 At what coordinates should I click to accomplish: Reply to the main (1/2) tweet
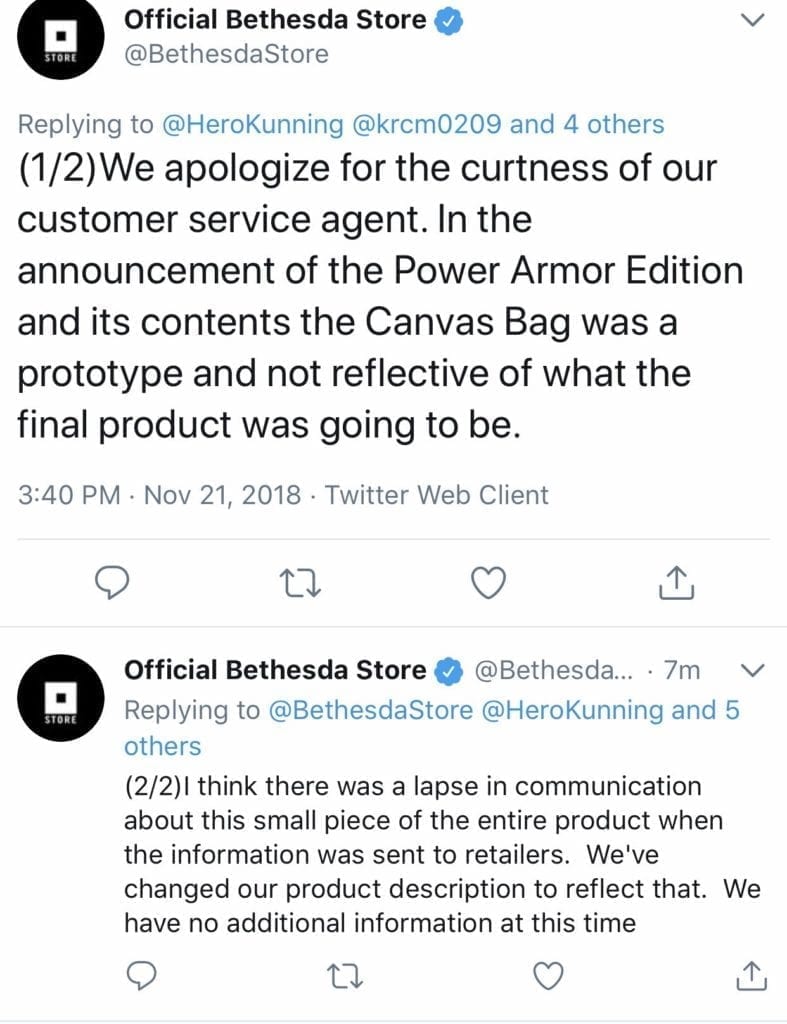pos(112,583)
